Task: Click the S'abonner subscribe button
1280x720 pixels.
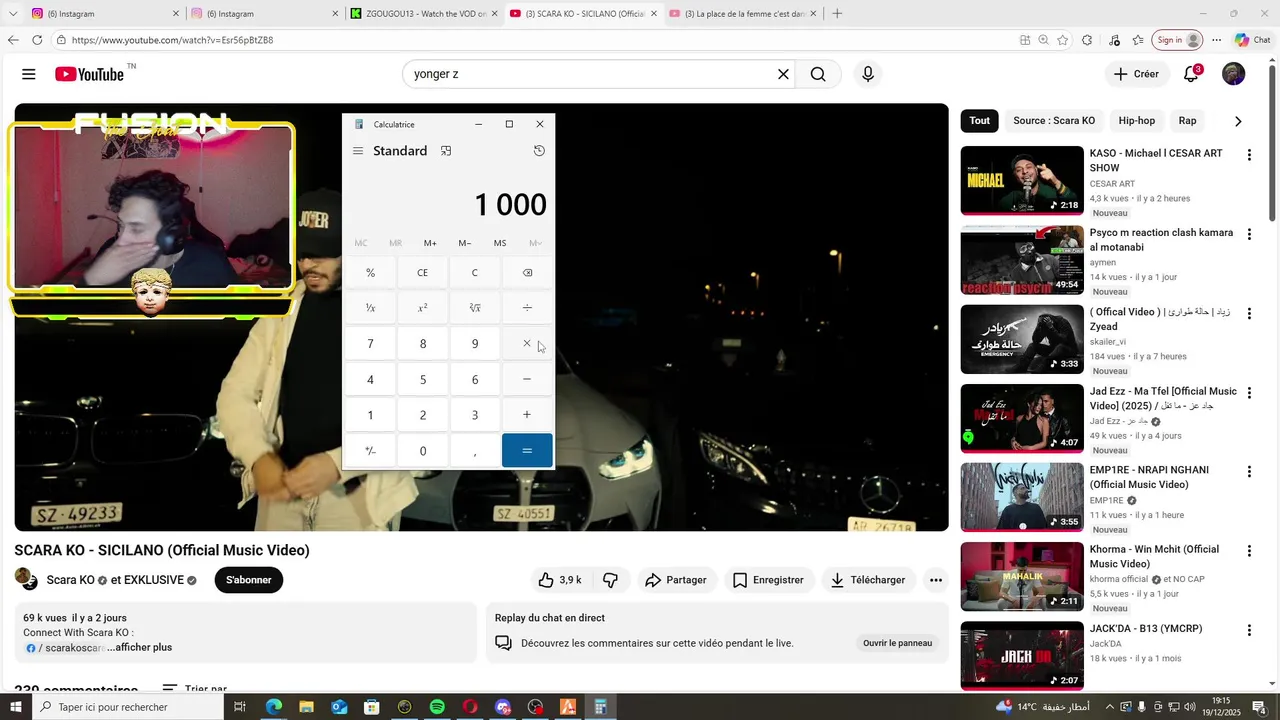Action: pyautogui.click(x=249, y=580)
